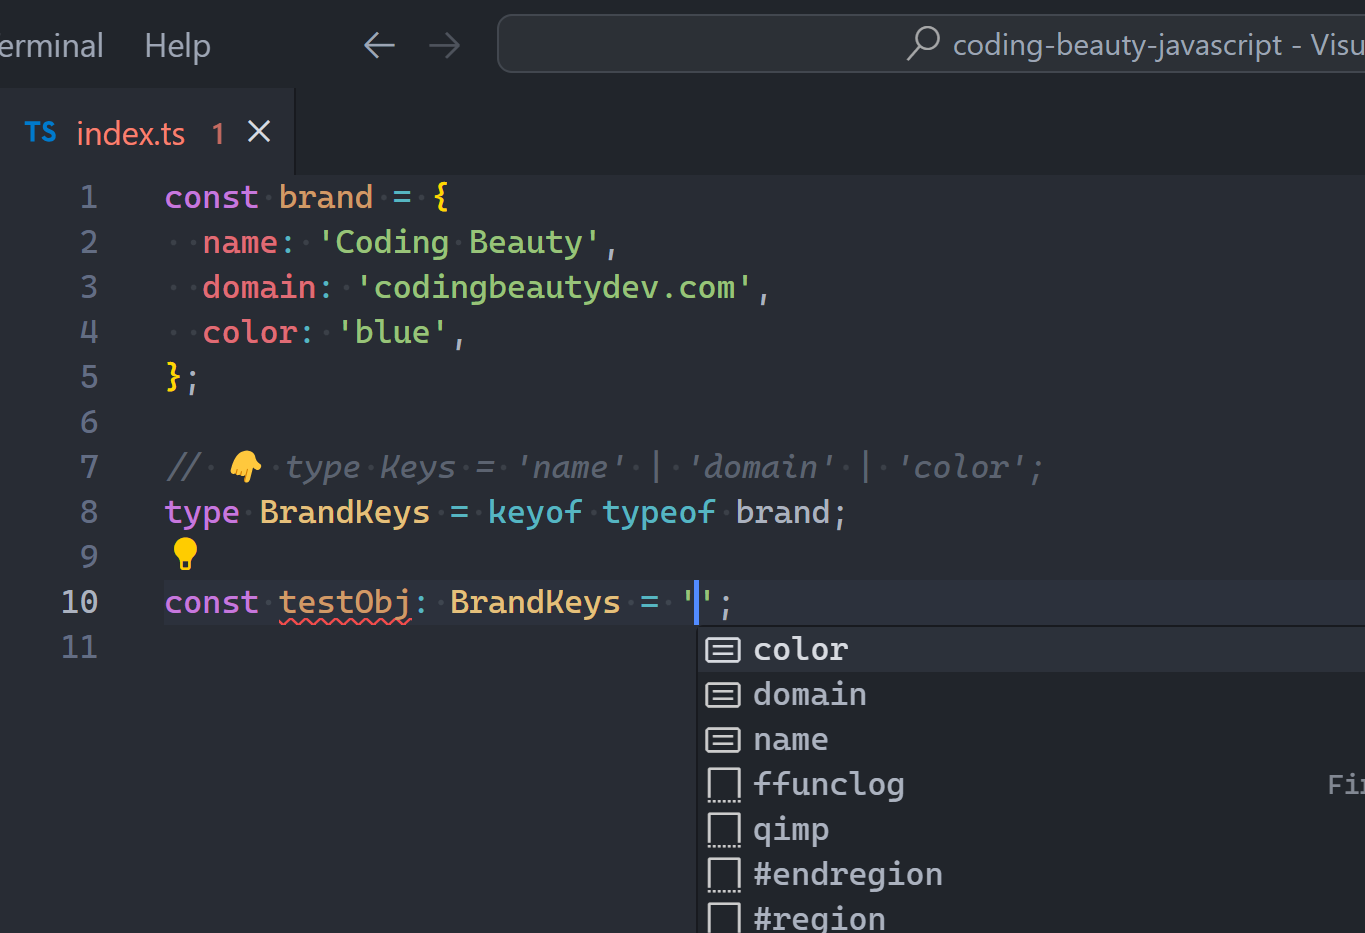
Task: Close the index.ts tab
Action: [258, 131]
